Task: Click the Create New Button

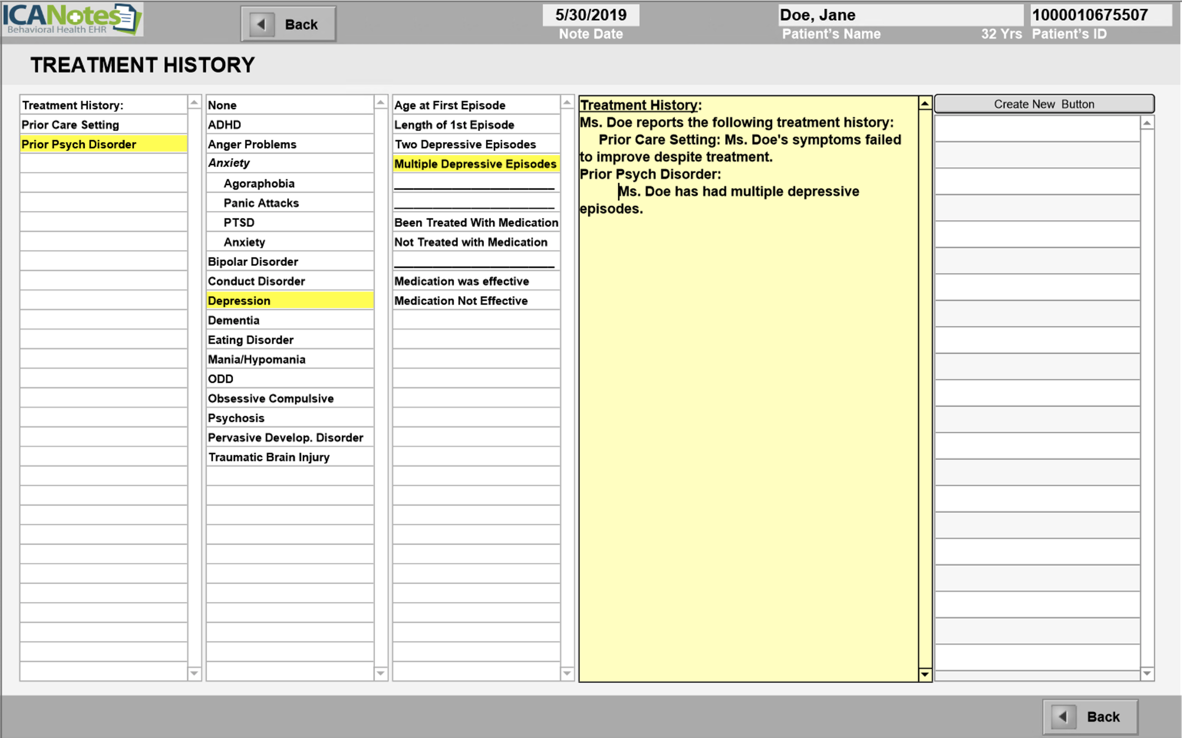Action: (1043, 104)
